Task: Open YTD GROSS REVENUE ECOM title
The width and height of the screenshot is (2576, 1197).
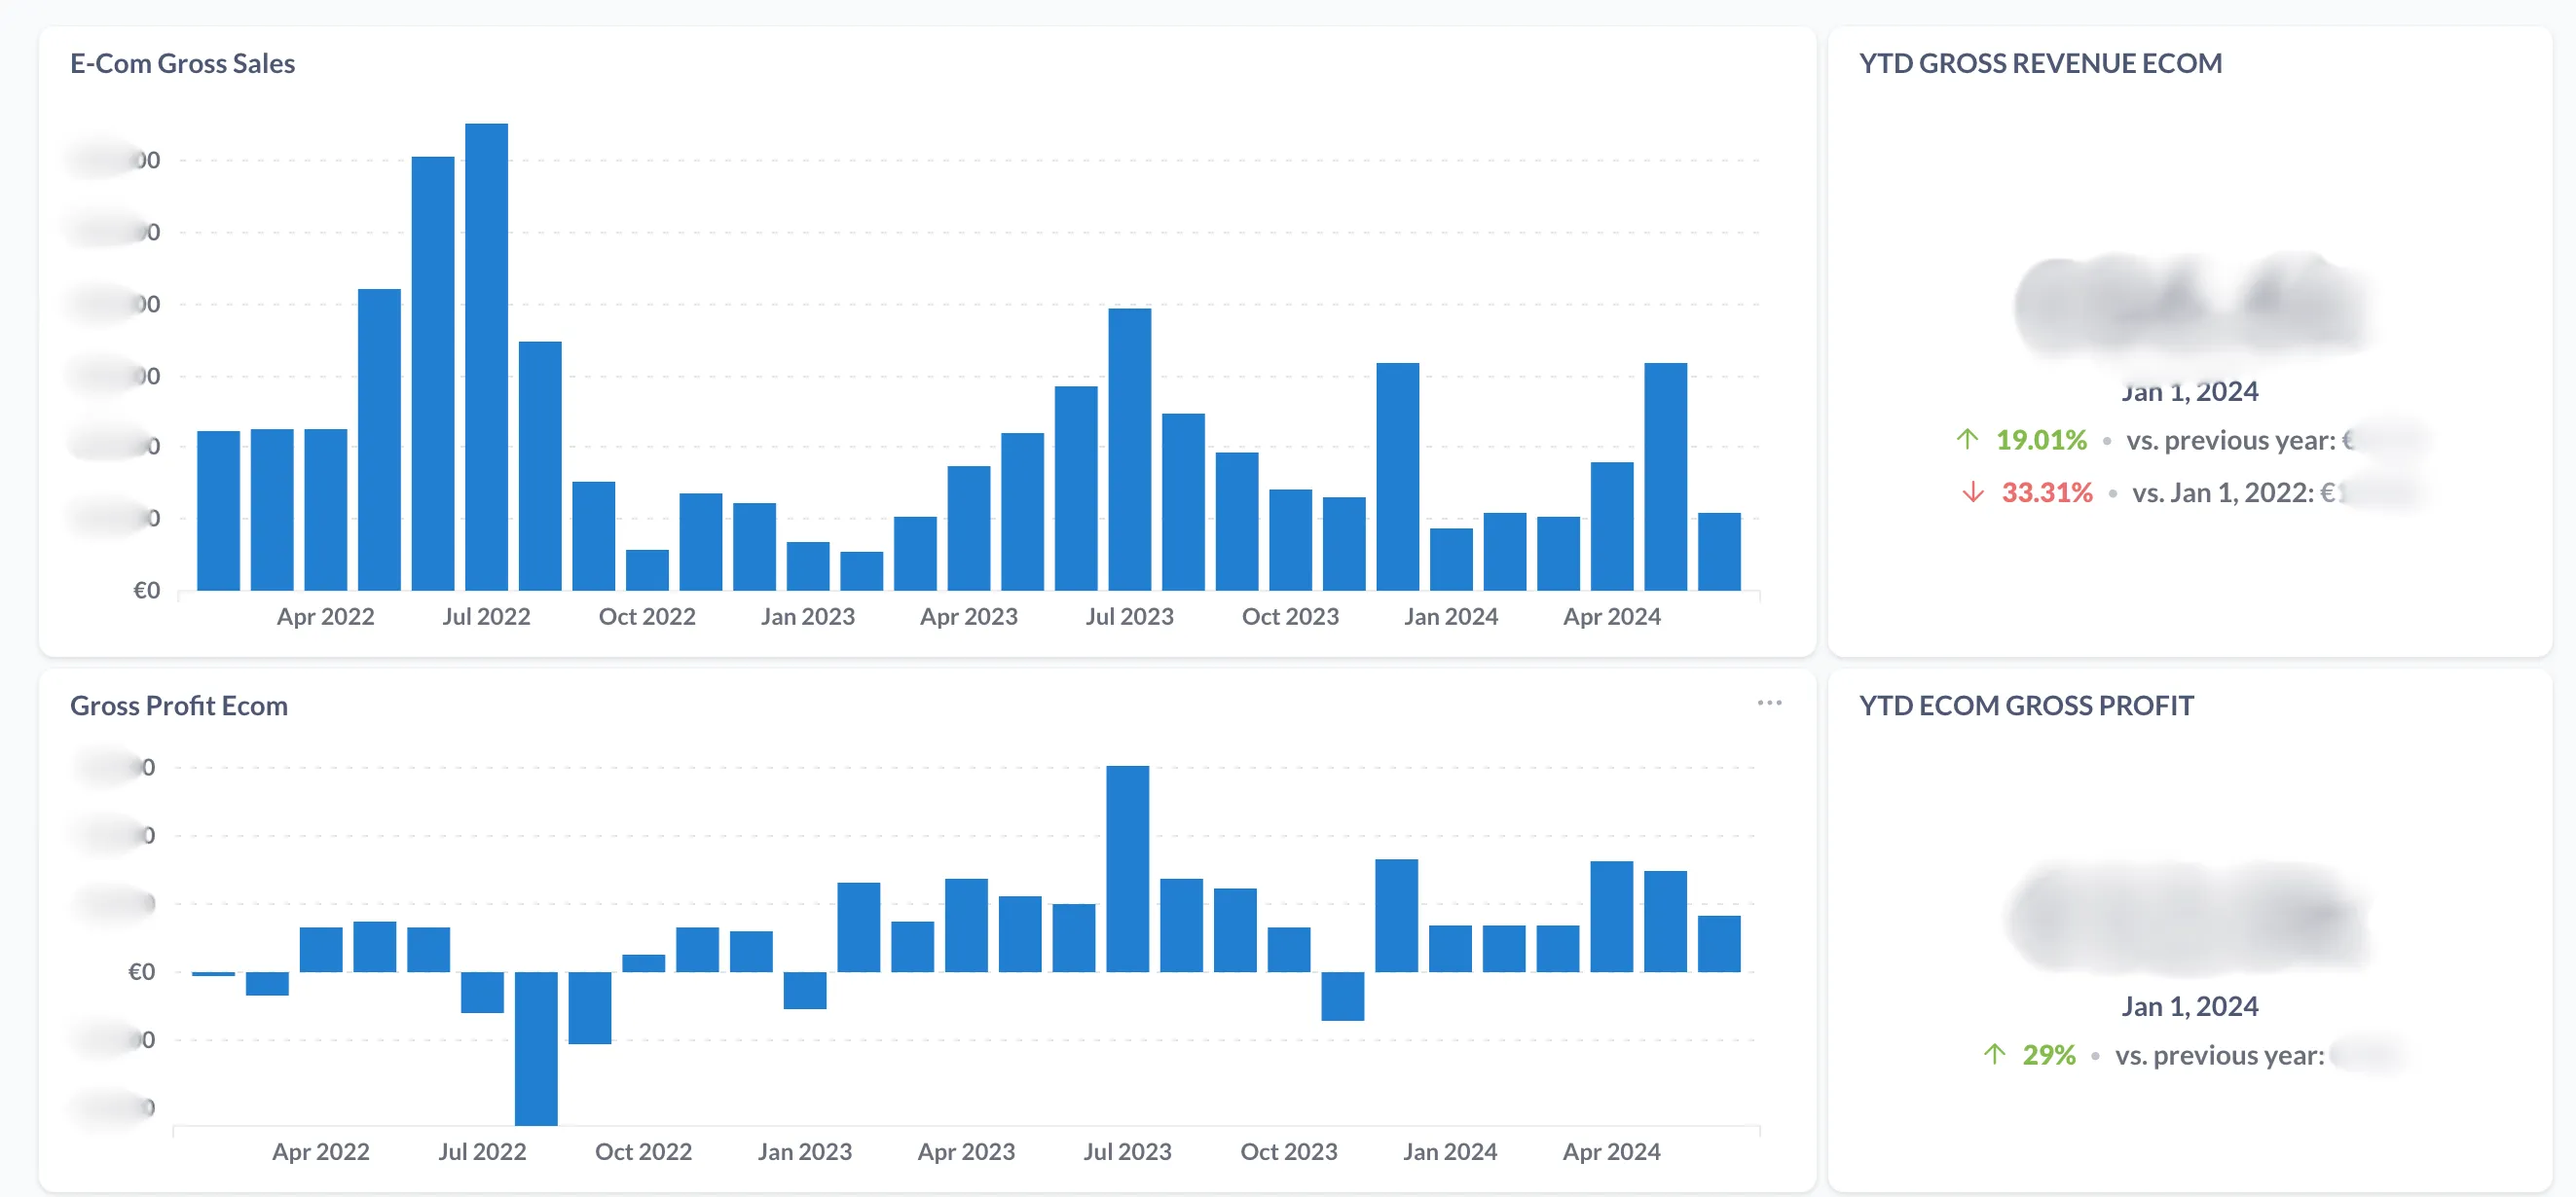Action: coord(2040,63)
